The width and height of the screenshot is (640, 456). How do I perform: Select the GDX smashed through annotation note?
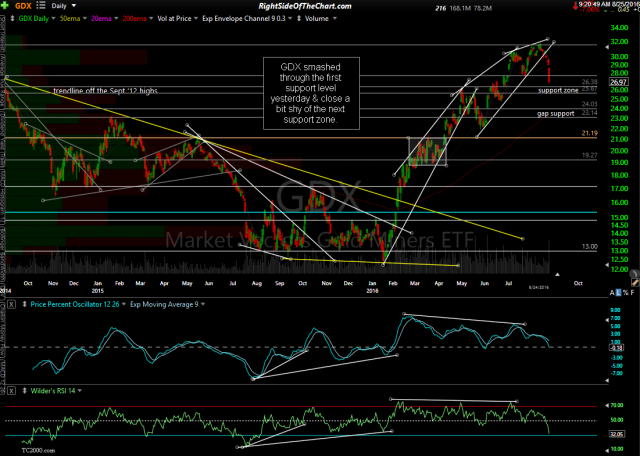tap(311, 93)
